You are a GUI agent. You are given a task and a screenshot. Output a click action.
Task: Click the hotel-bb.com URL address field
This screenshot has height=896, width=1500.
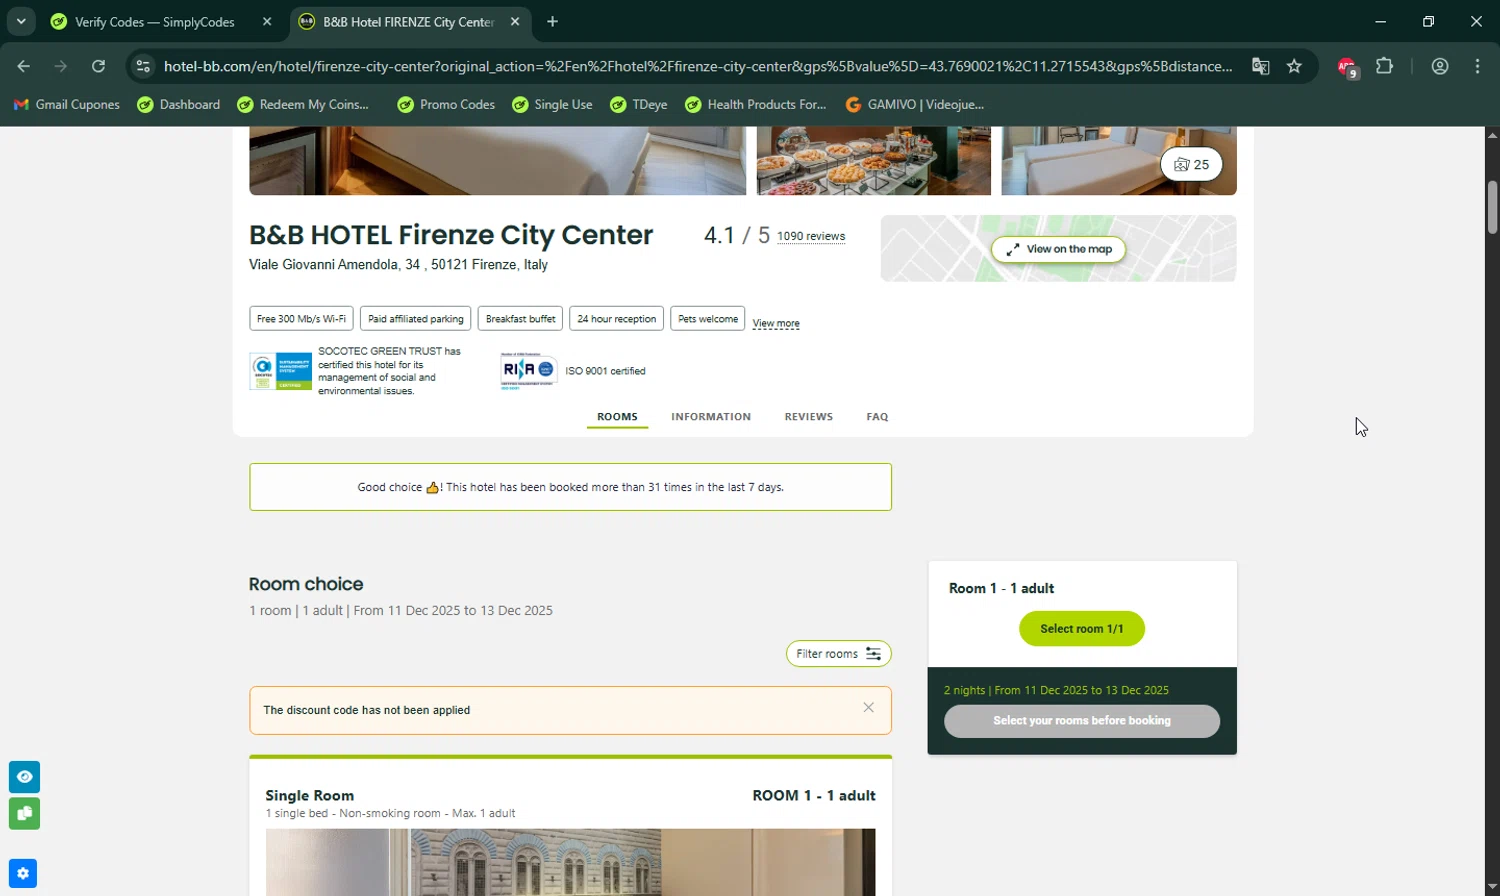(697, 66)
